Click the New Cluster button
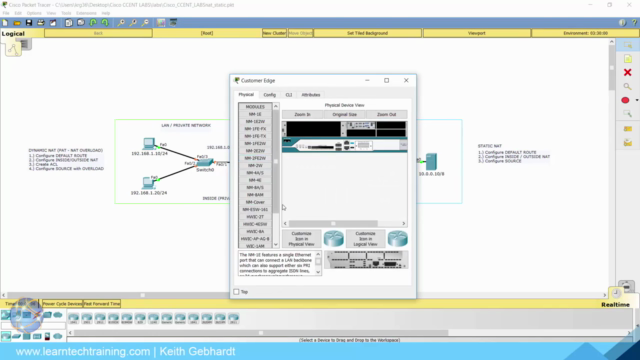 coord(274,33)
